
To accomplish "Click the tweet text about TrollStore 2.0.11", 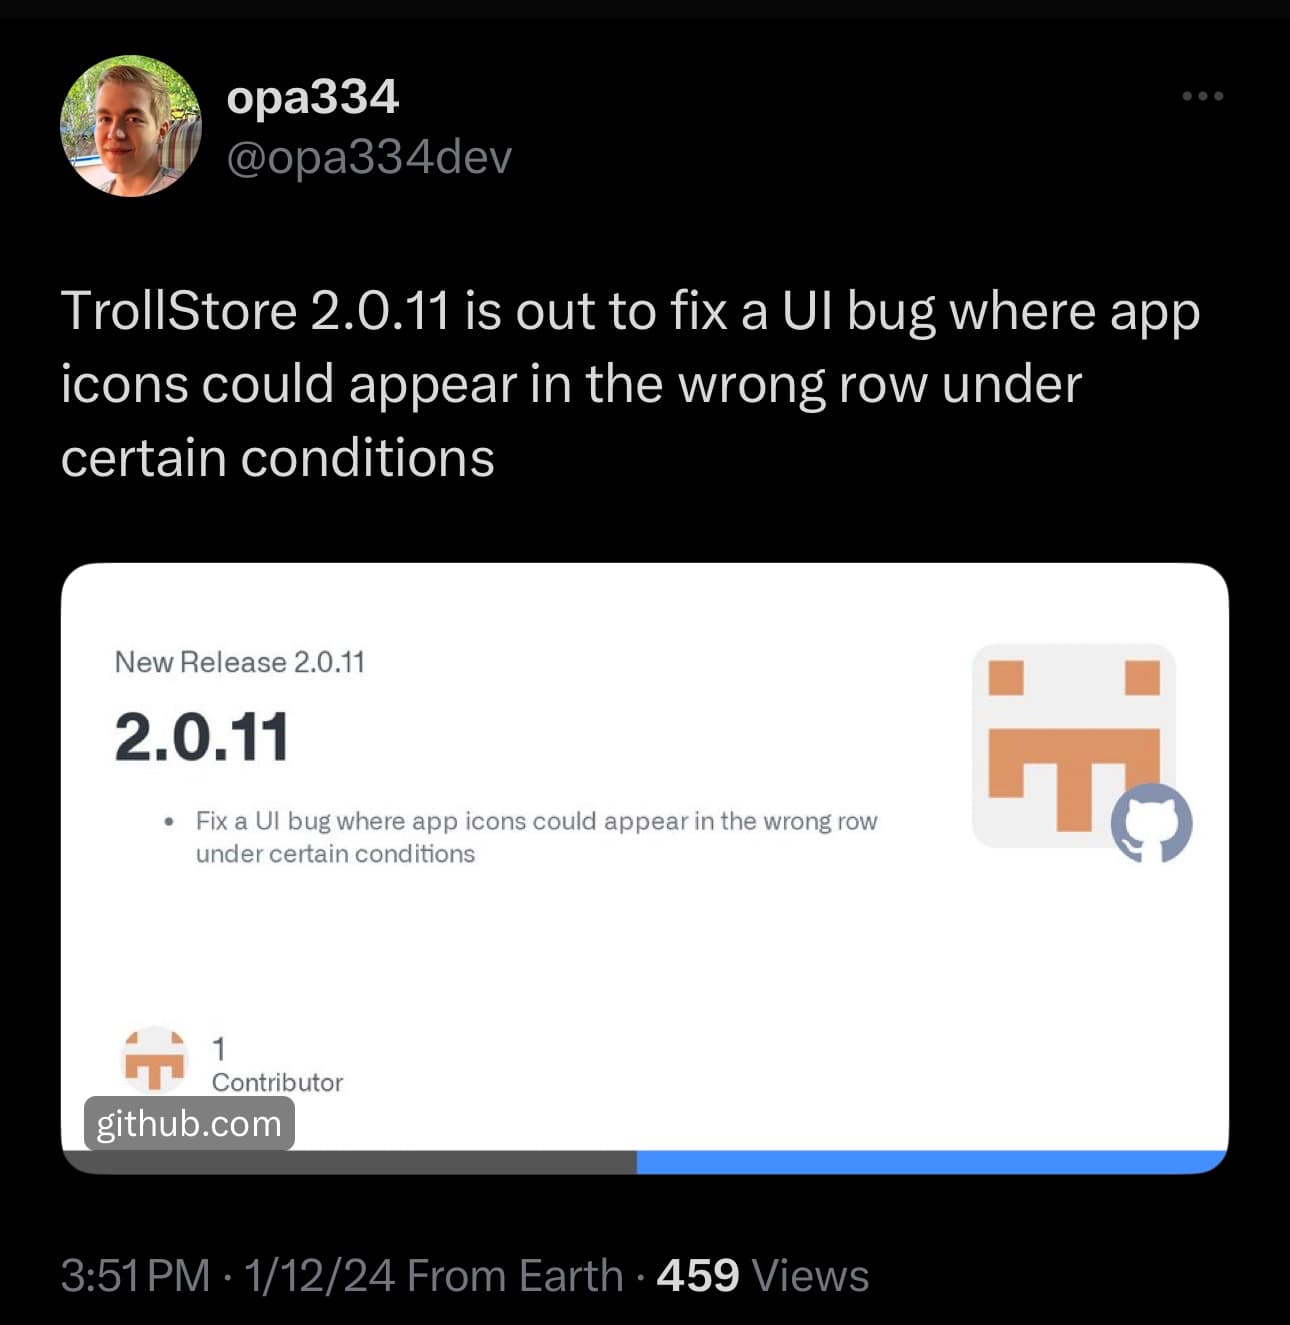I will point(630,384).
